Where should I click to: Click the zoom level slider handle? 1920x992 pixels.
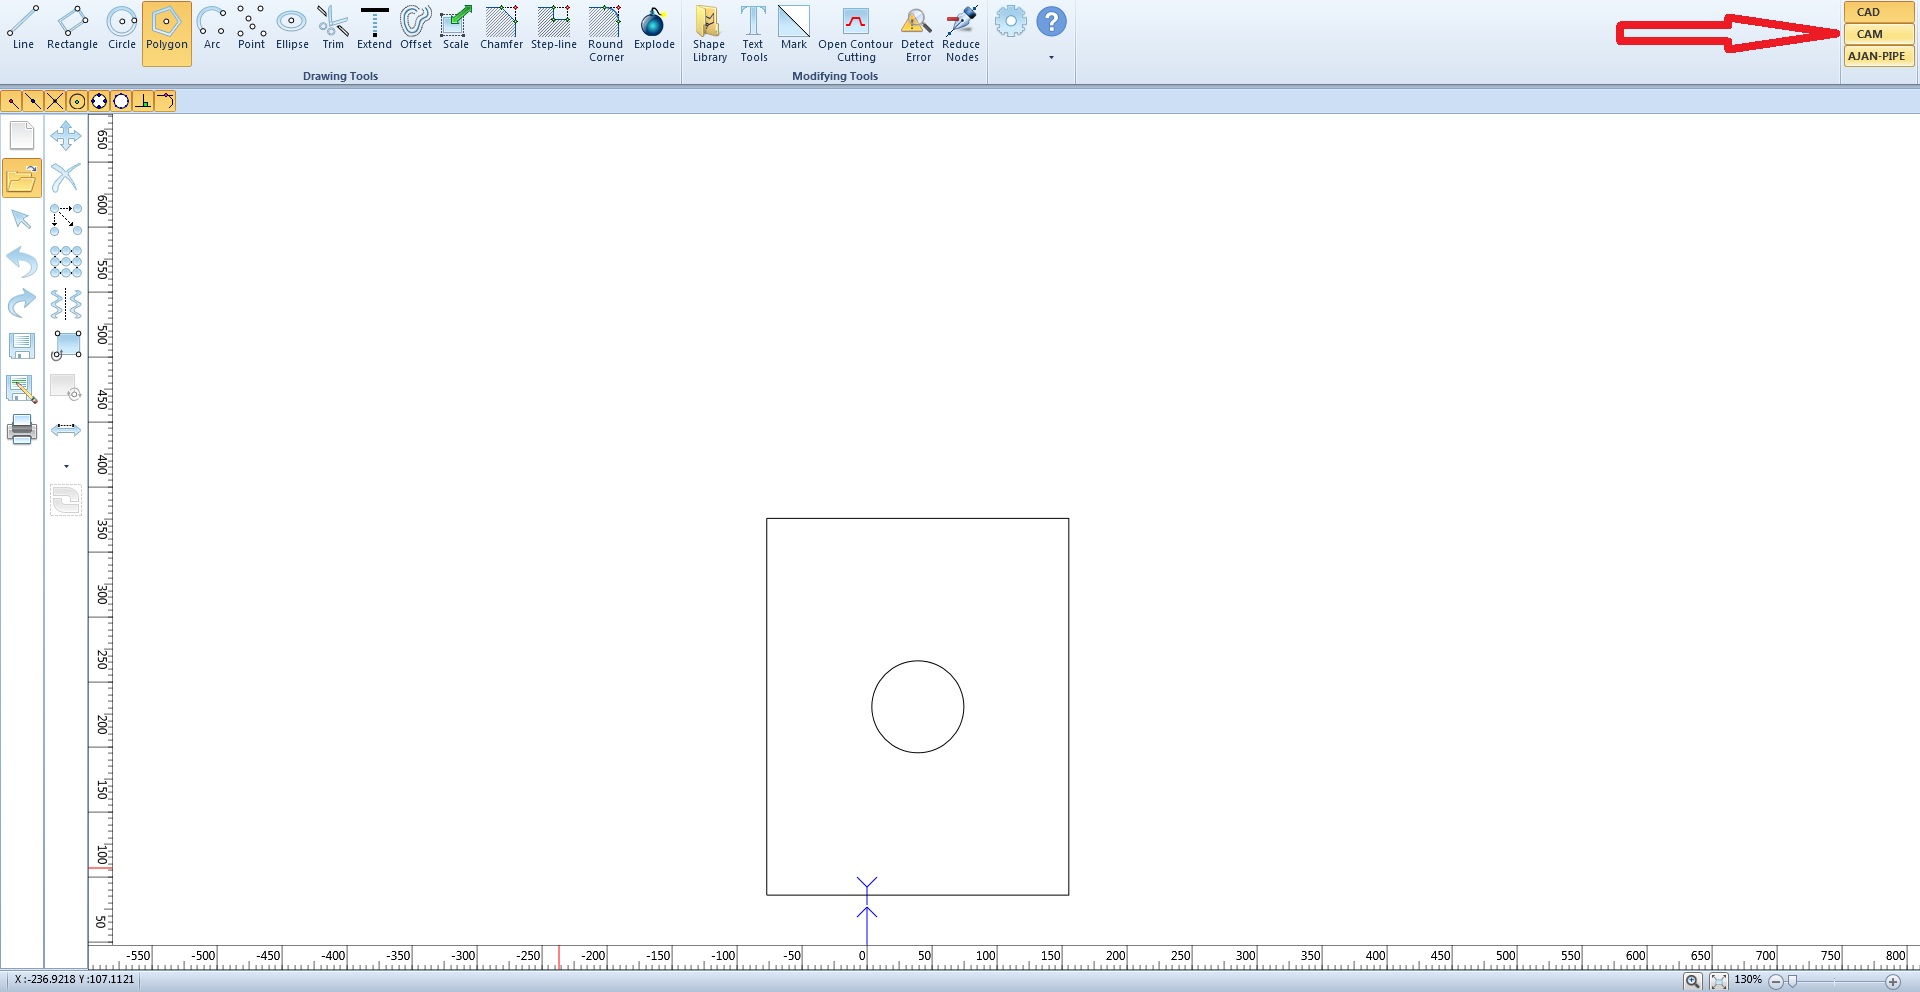1792,981
